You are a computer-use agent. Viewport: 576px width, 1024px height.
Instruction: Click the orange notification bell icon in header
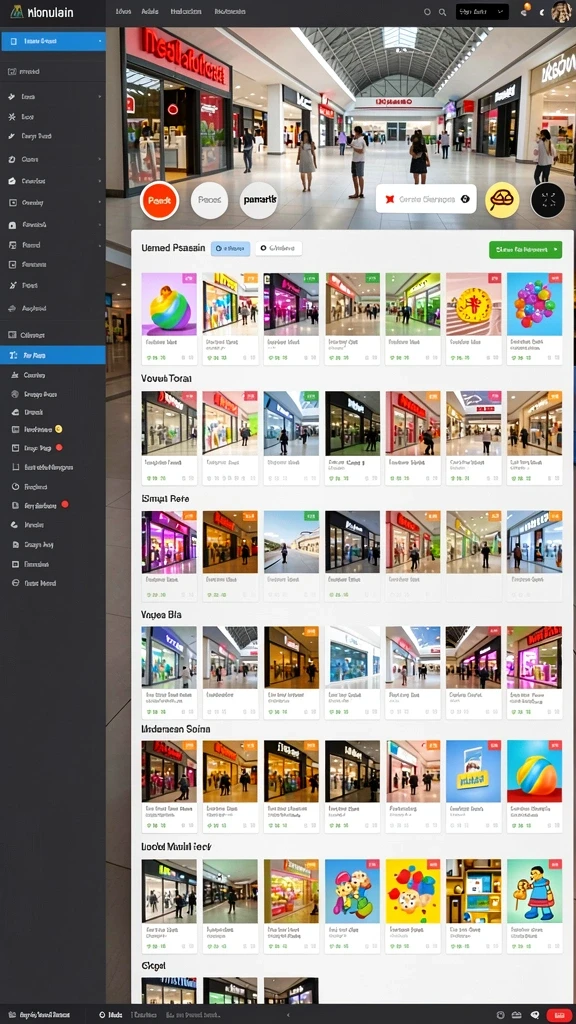[x=526, y=9]
